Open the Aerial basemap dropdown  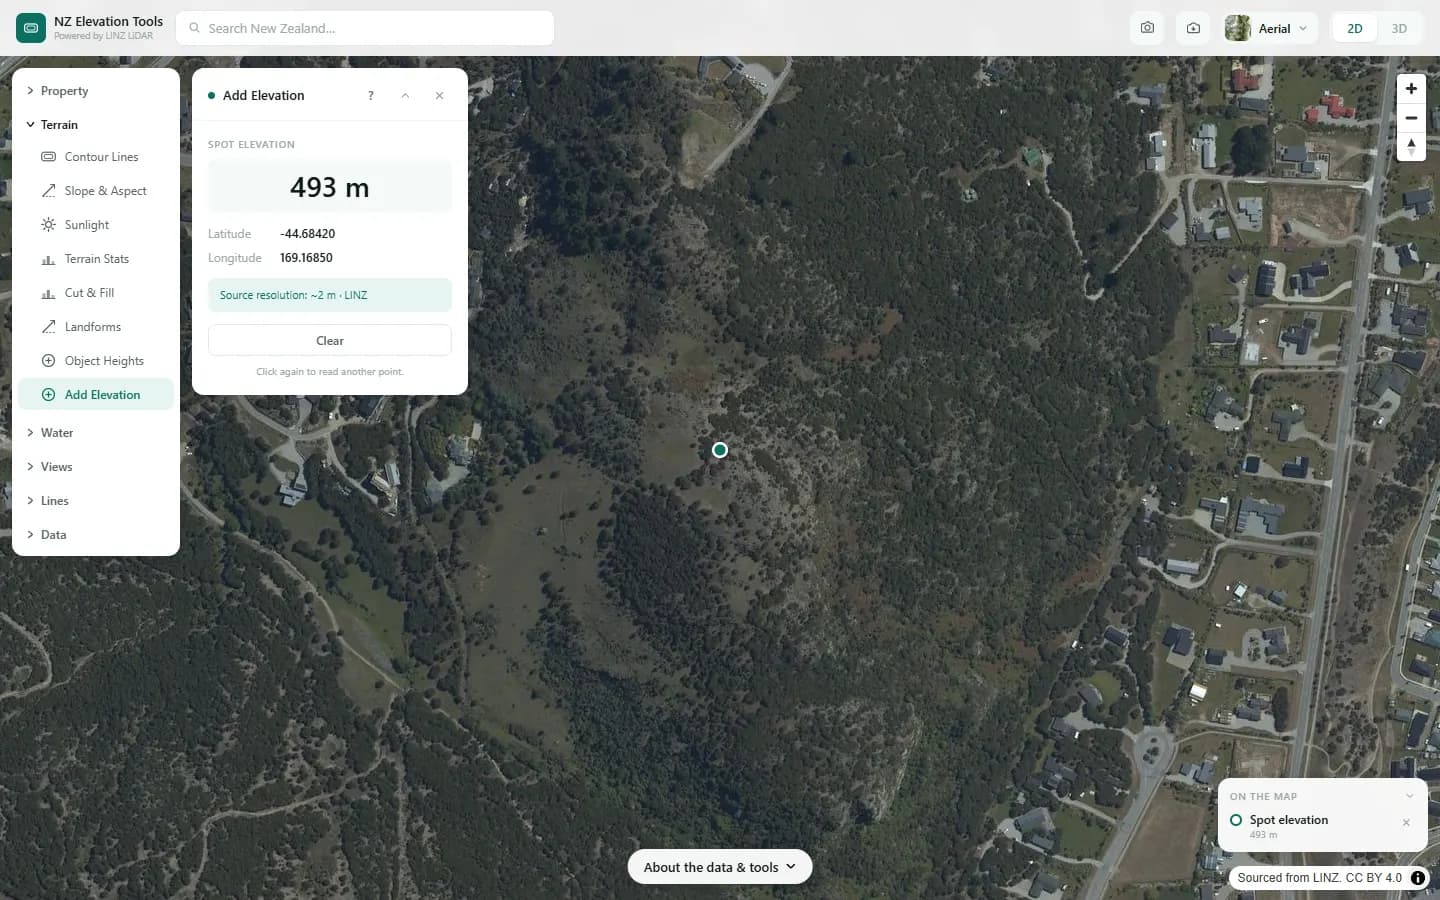click(1270, 28)
